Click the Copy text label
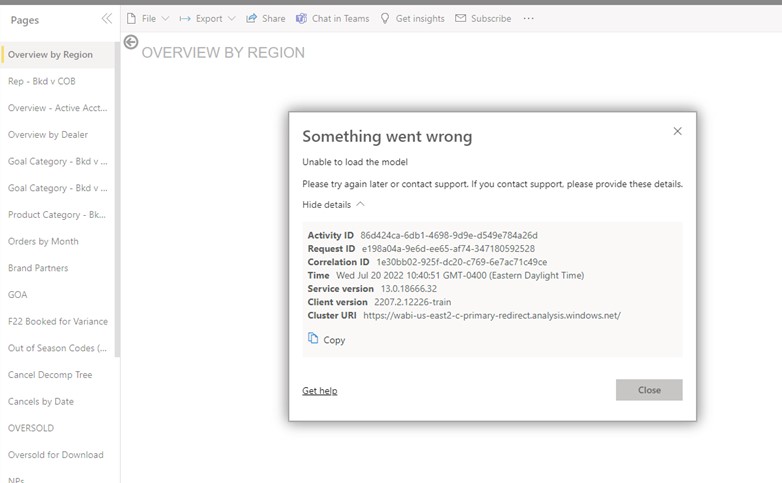 click(x=334, y=340)
